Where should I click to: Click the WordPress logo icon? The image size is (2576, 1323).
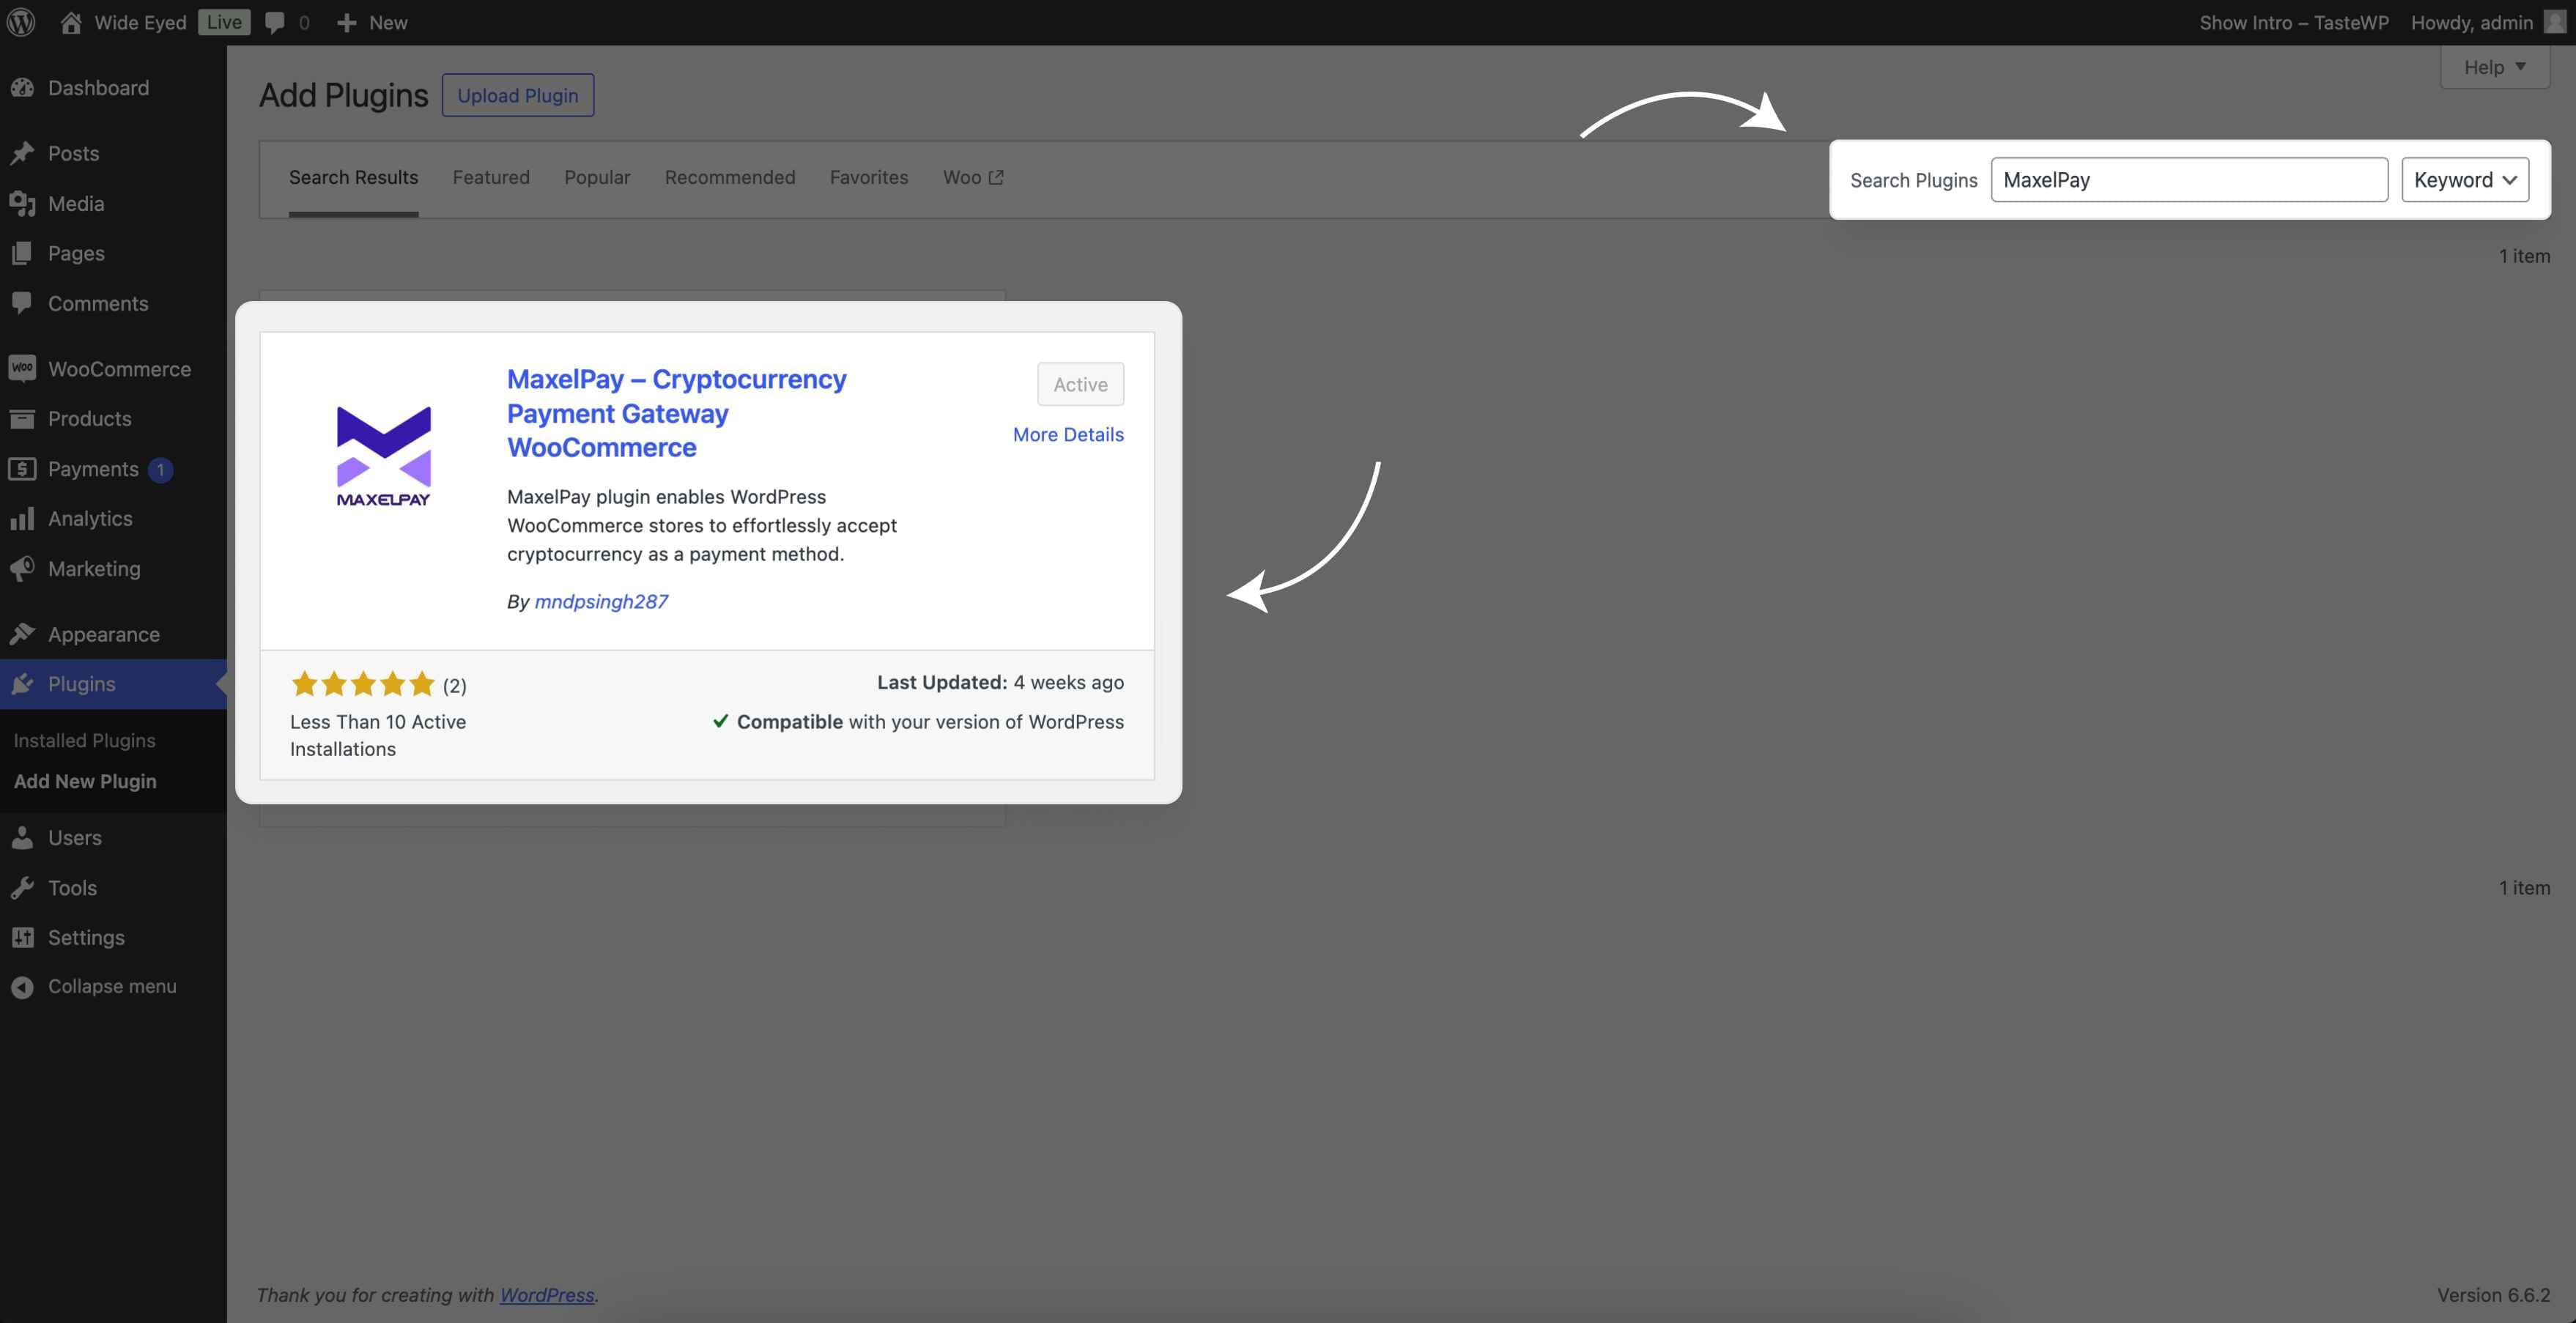coord(21,22)
